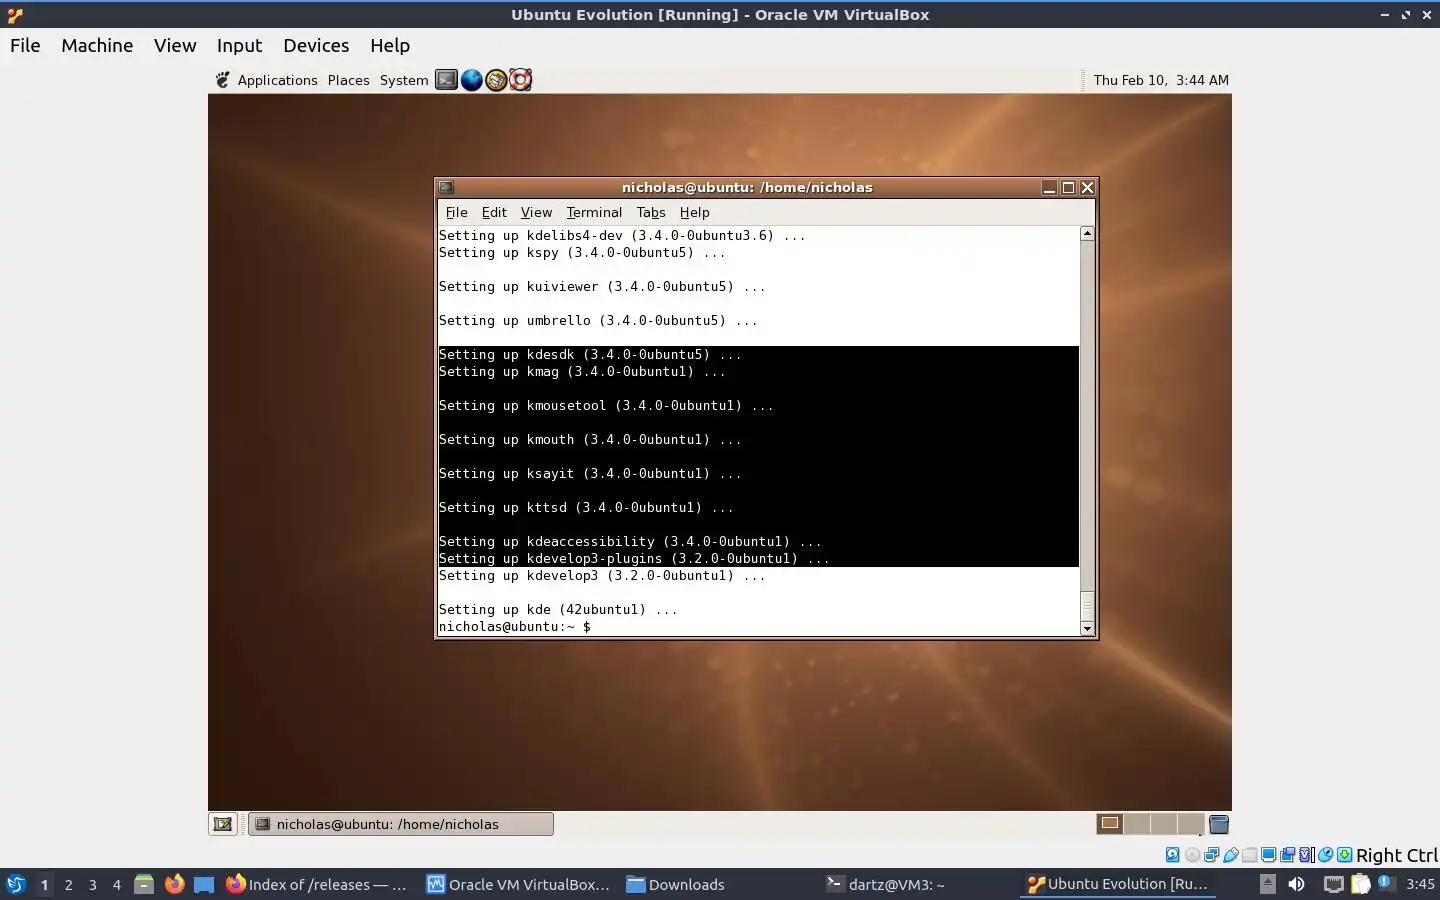Screen dimensions: 1440x900
Task: Click the terminal prompt line nicholas@ubuntu:~ $
Action: click(515, 626)
